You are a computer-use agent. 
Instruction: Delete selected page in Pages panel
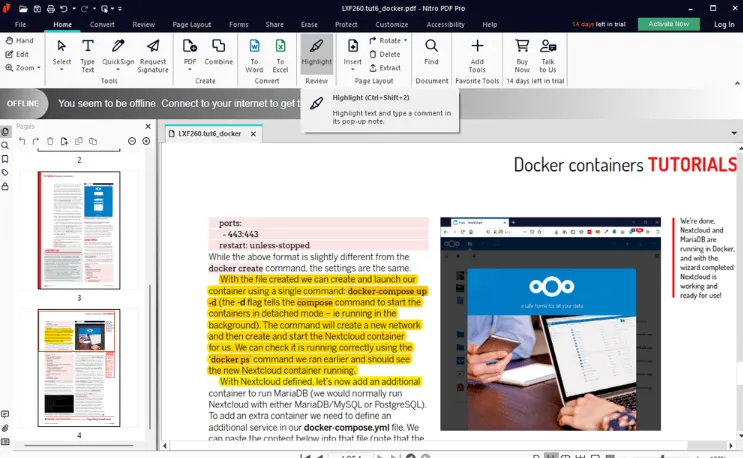pos(50,141)
